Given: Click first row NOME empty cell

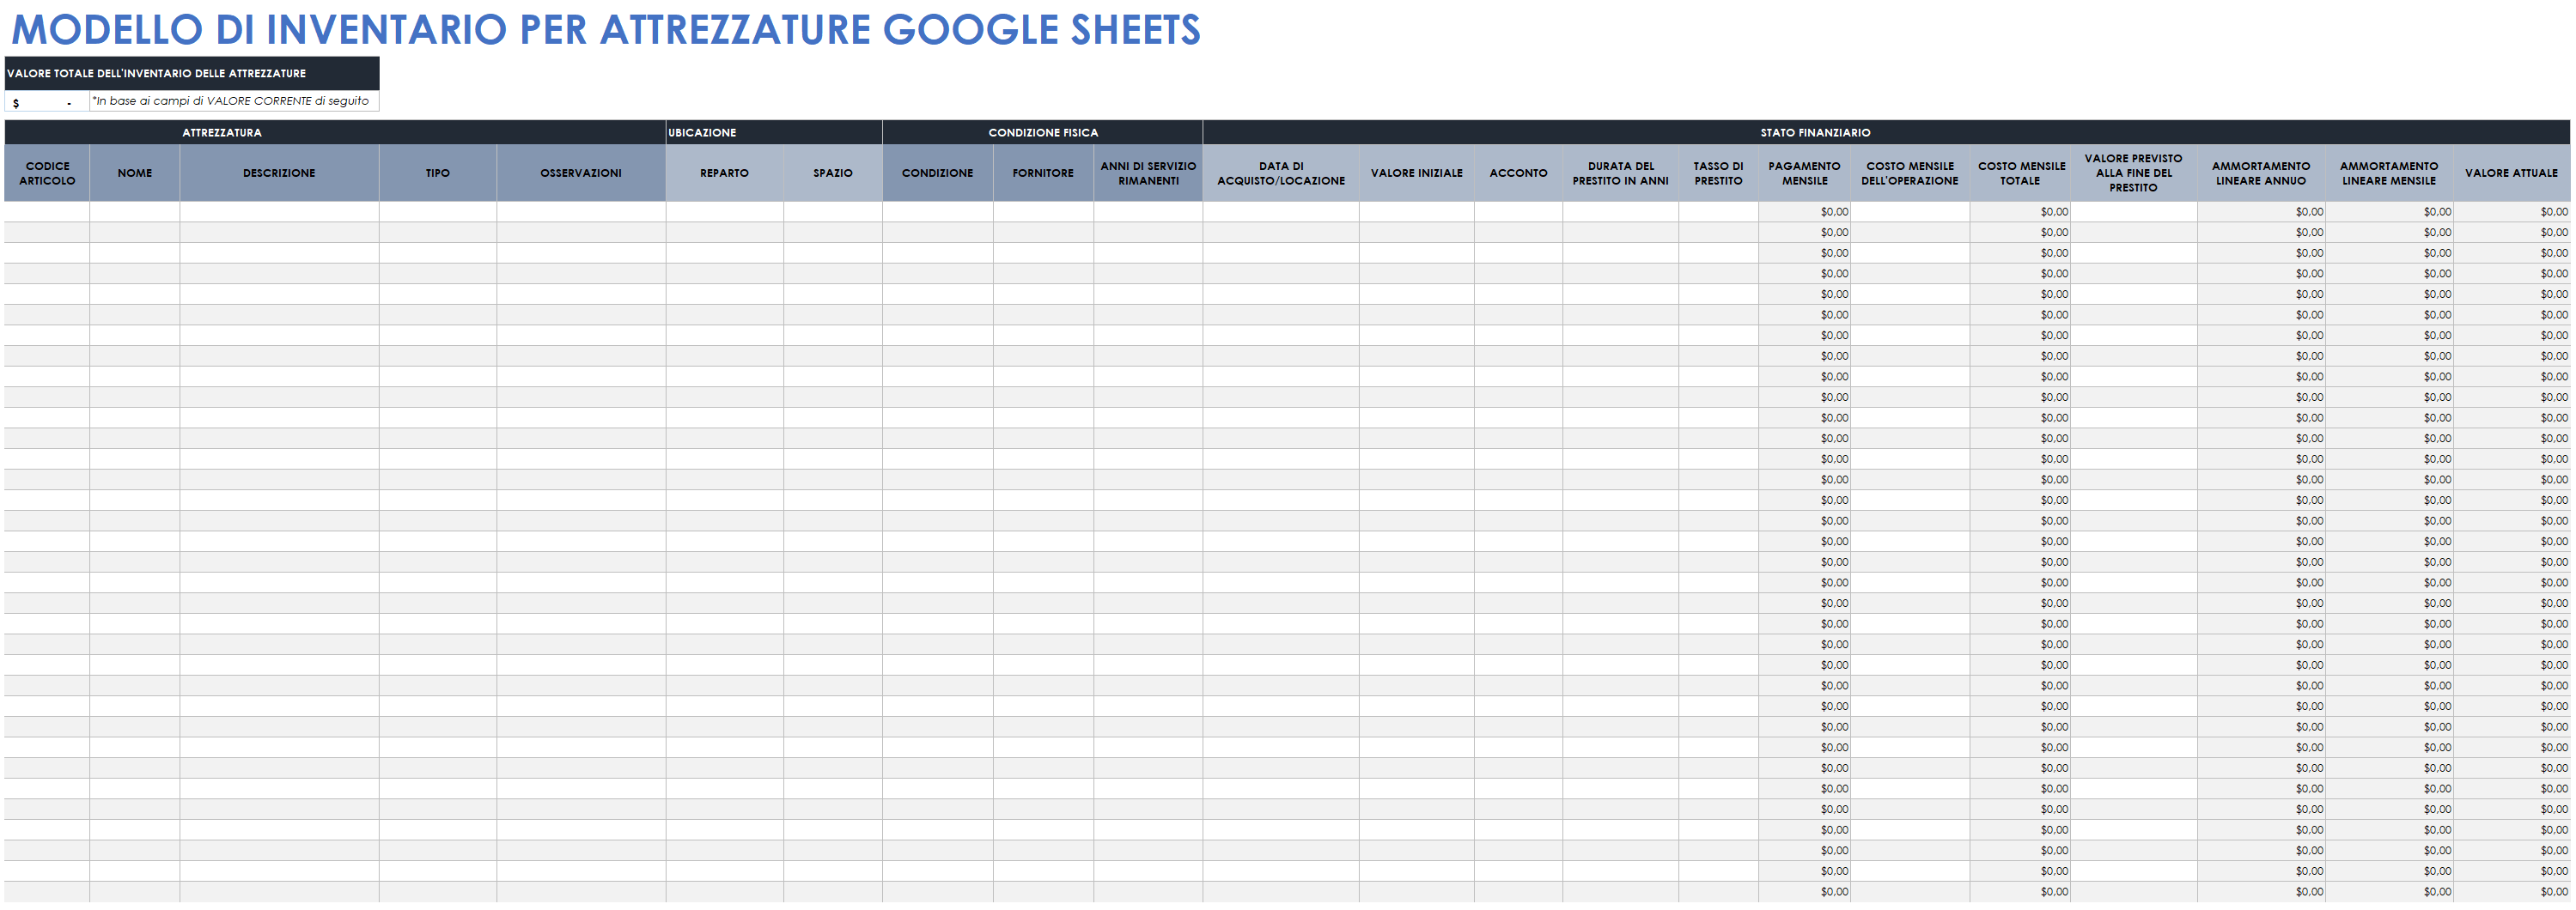Looking at the screenshot, I should (135, 212).
